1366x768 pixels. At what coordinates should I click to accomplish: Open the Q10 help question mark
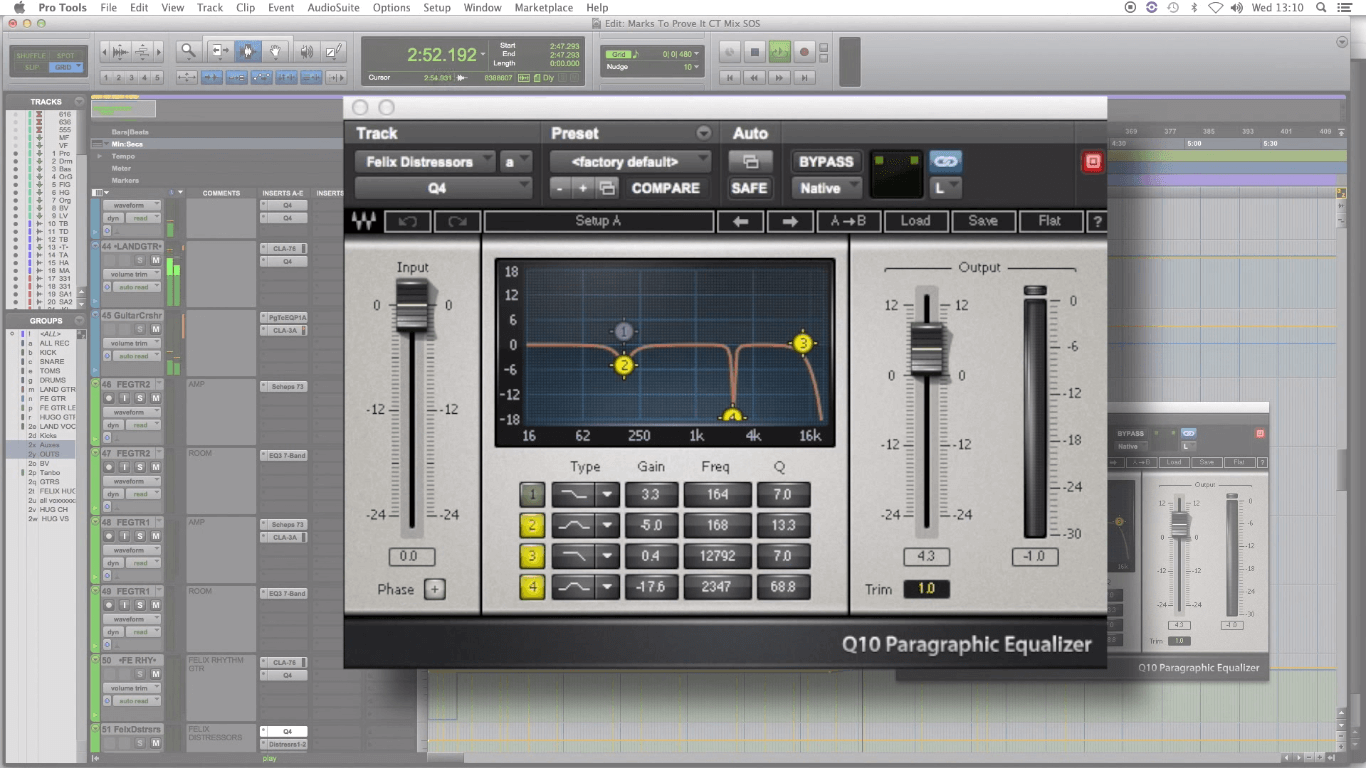[1097, 221]
